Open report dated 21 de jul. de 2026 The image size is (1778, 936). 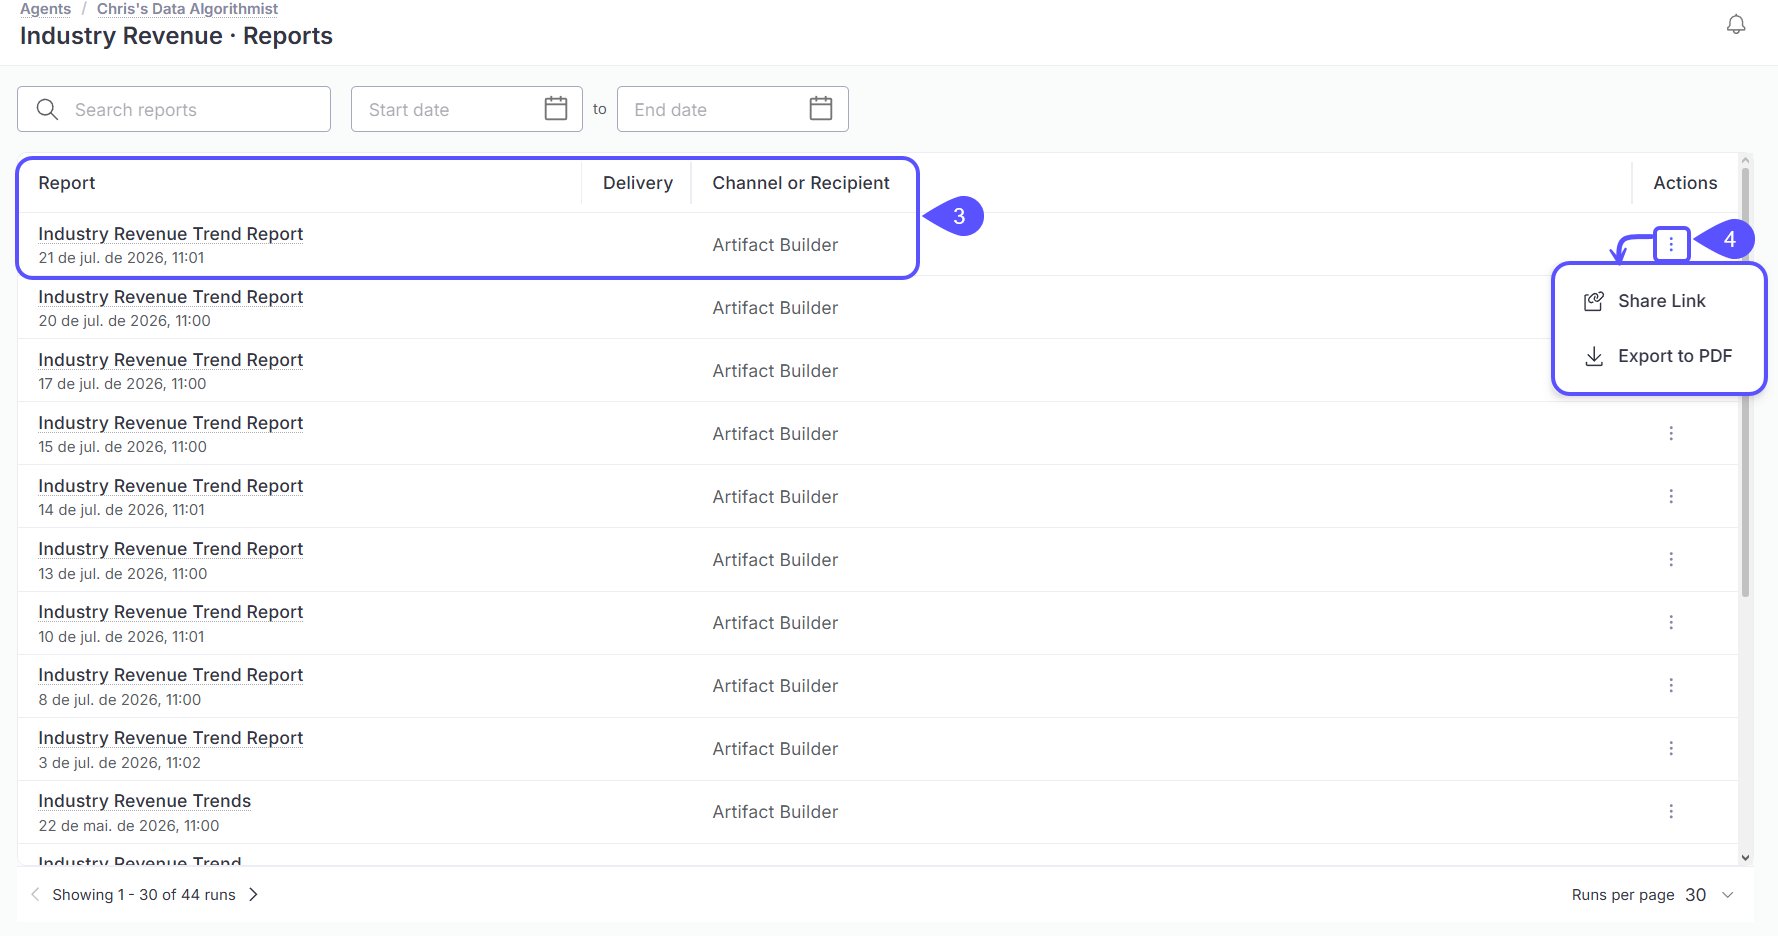click(171, 234)
